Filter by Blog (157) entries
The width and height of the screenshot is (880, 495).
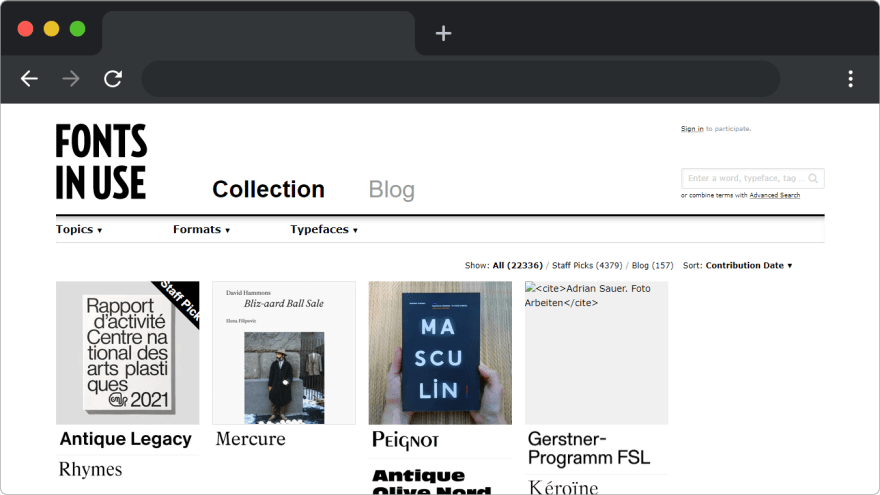[652, 265]
